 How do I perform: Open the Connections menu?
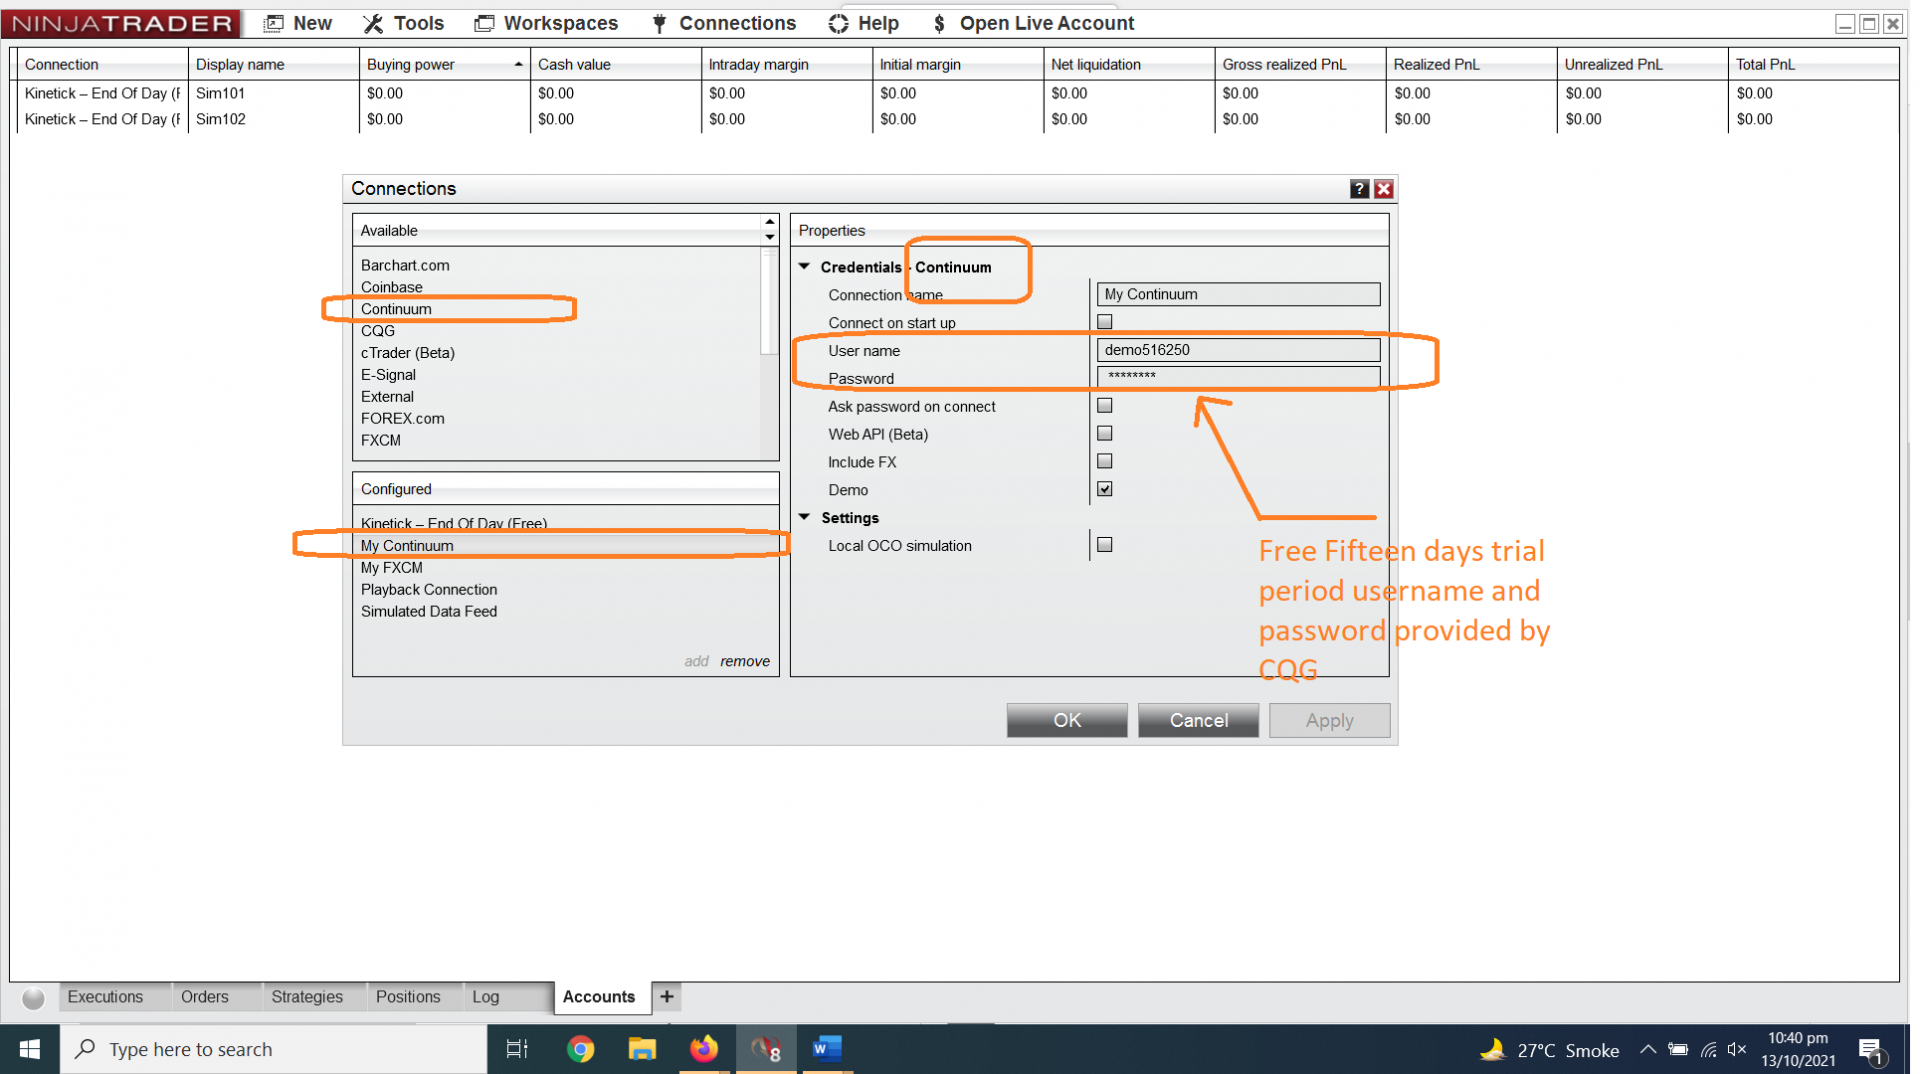(x=723, y=23)
